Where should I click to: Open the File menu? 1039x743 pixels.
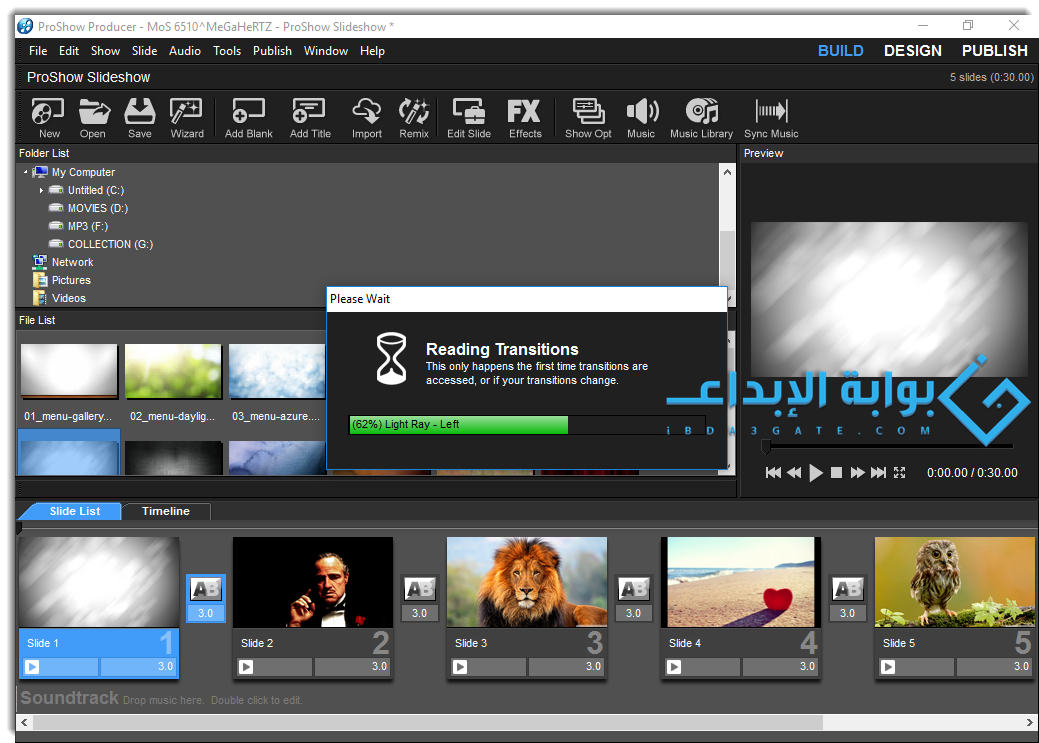[x=38, y=51]
